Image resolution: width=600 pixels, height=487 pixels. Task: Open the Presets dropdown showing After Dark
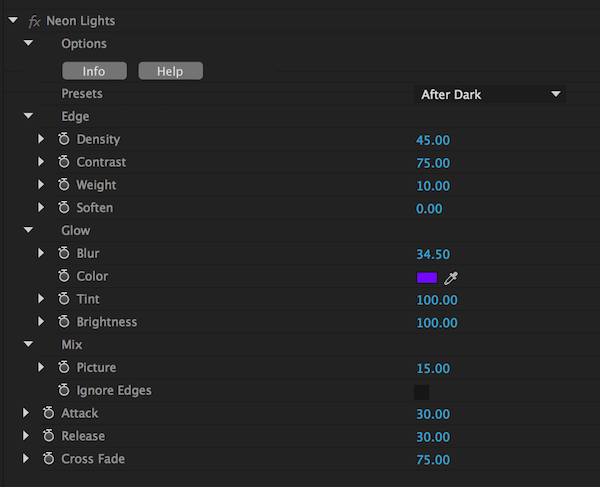(490, 95)
